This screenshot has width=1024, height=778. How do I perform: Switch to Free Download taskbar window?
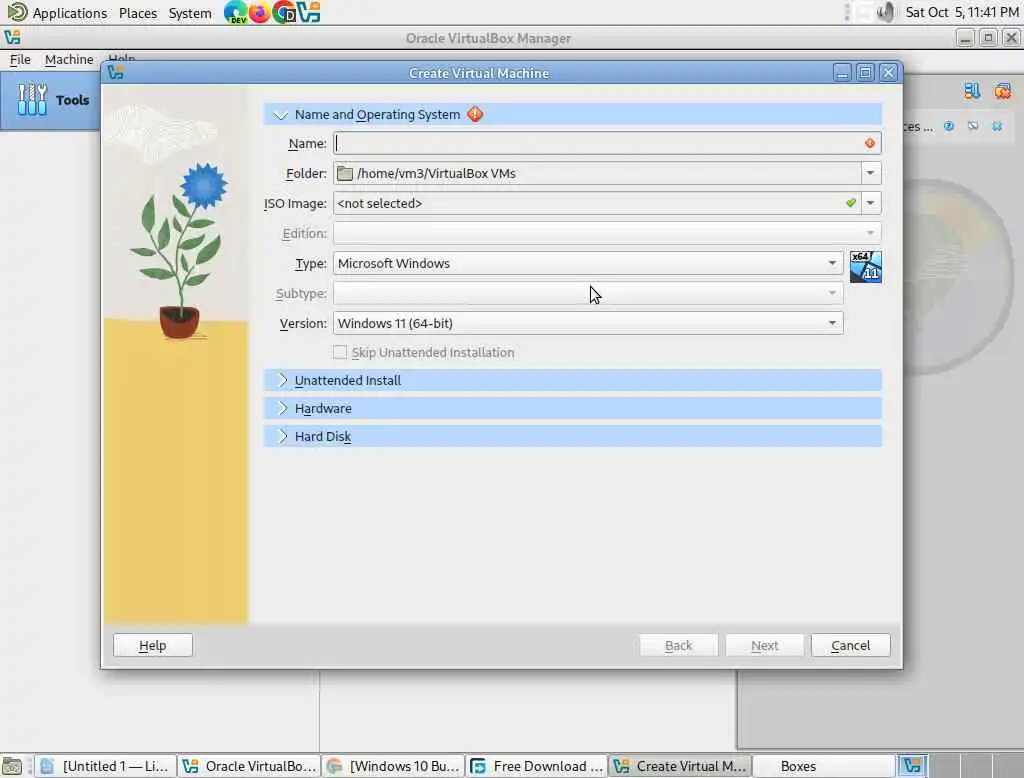(x=537, y=766)
